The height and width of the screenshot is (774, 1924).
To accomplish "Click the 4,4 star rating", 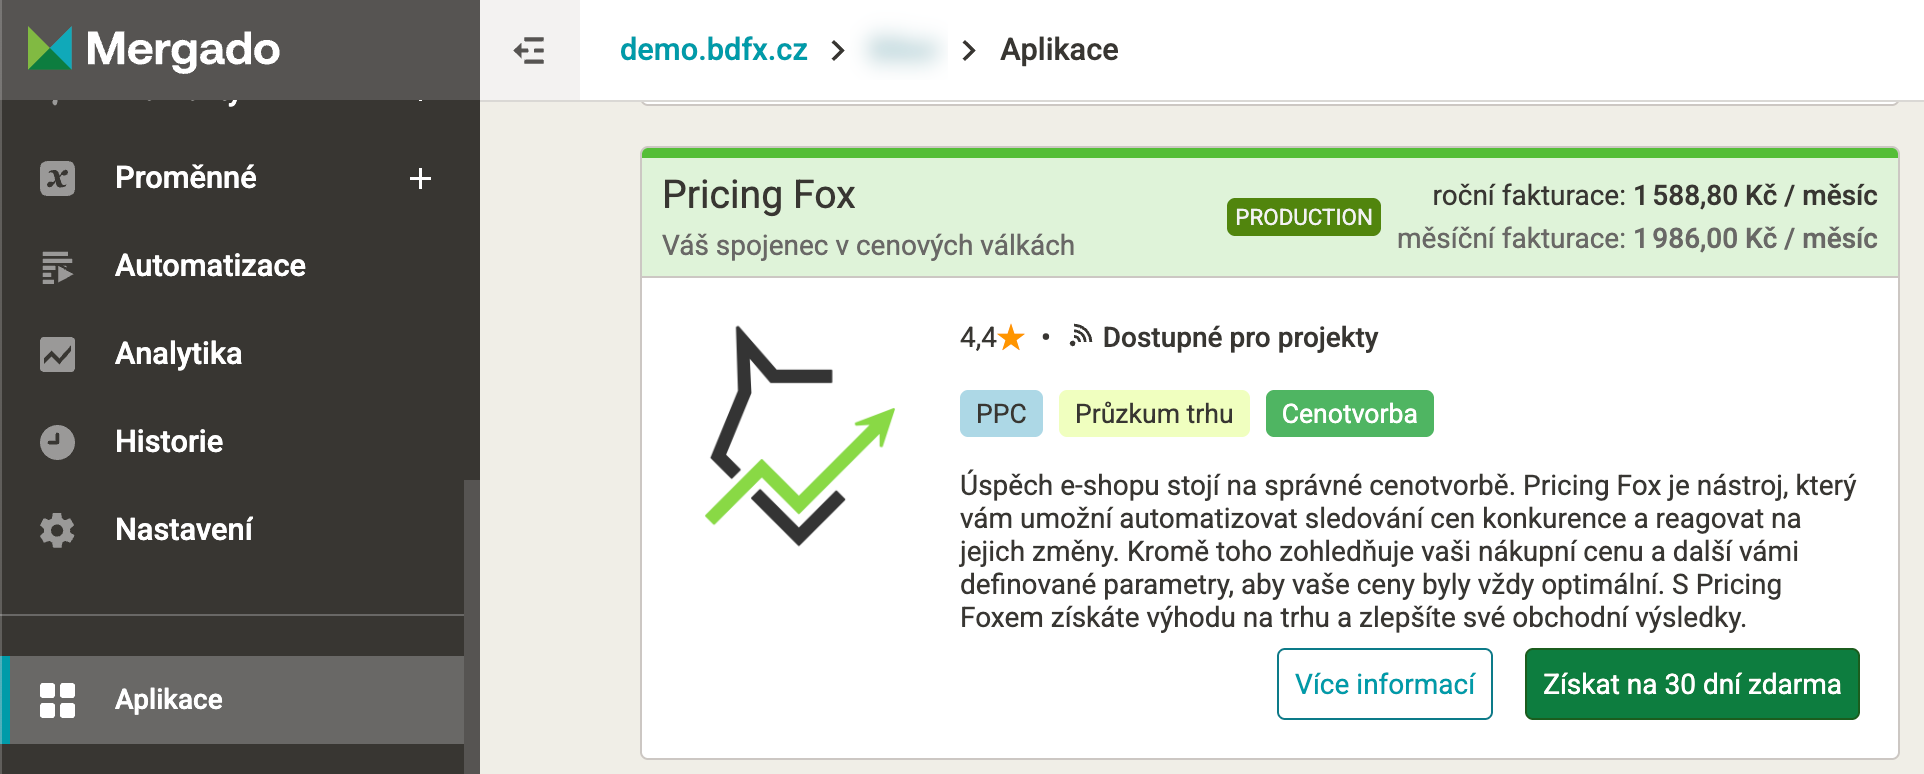I will (x=991, y=338).
